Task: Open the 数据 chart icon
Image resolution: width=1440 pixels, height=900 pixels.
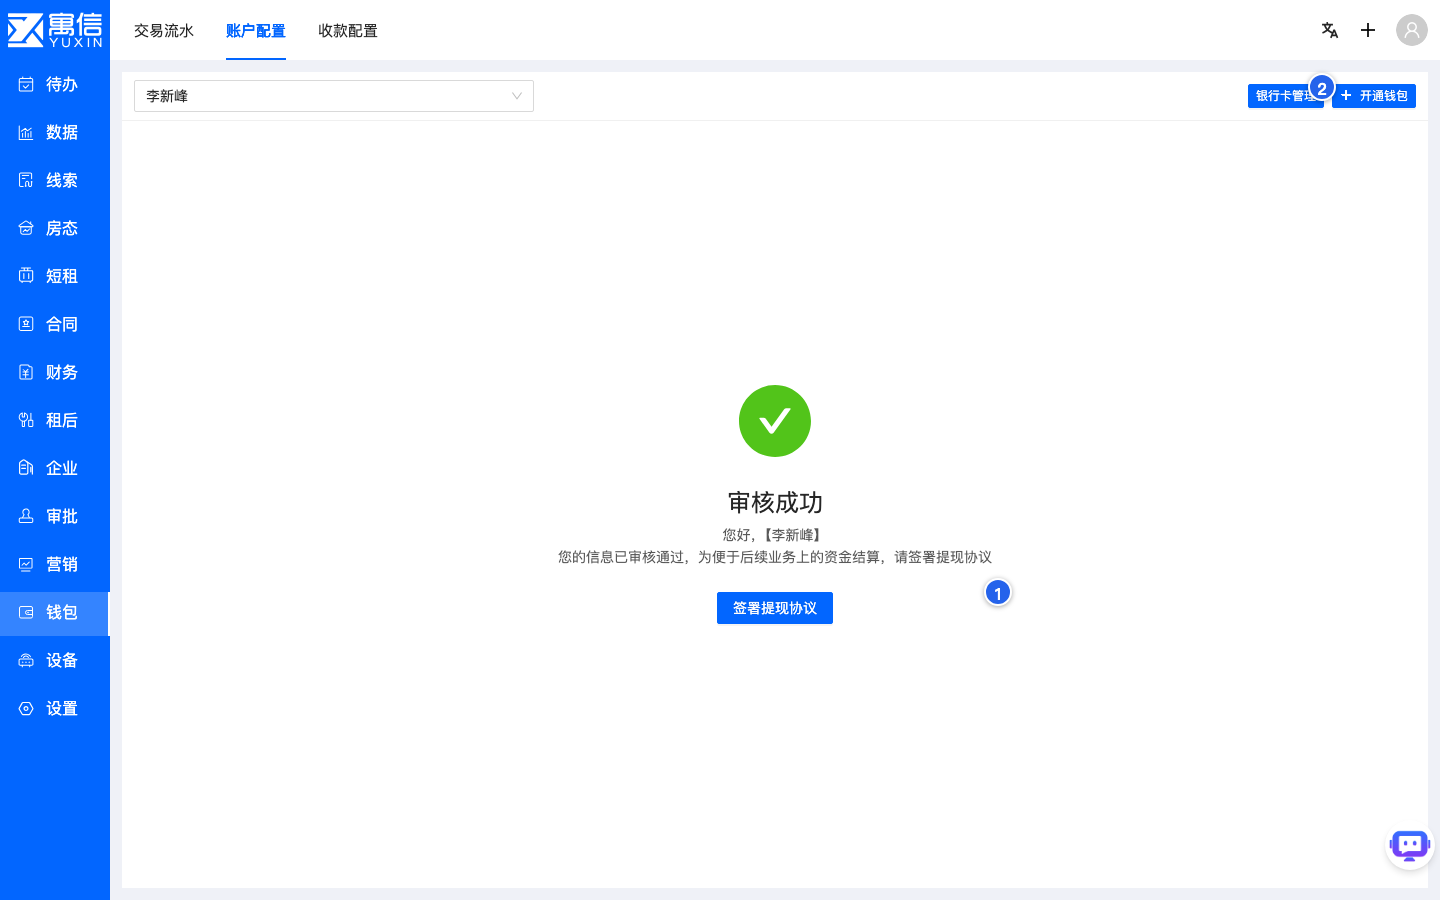Action: coord(26,132)
